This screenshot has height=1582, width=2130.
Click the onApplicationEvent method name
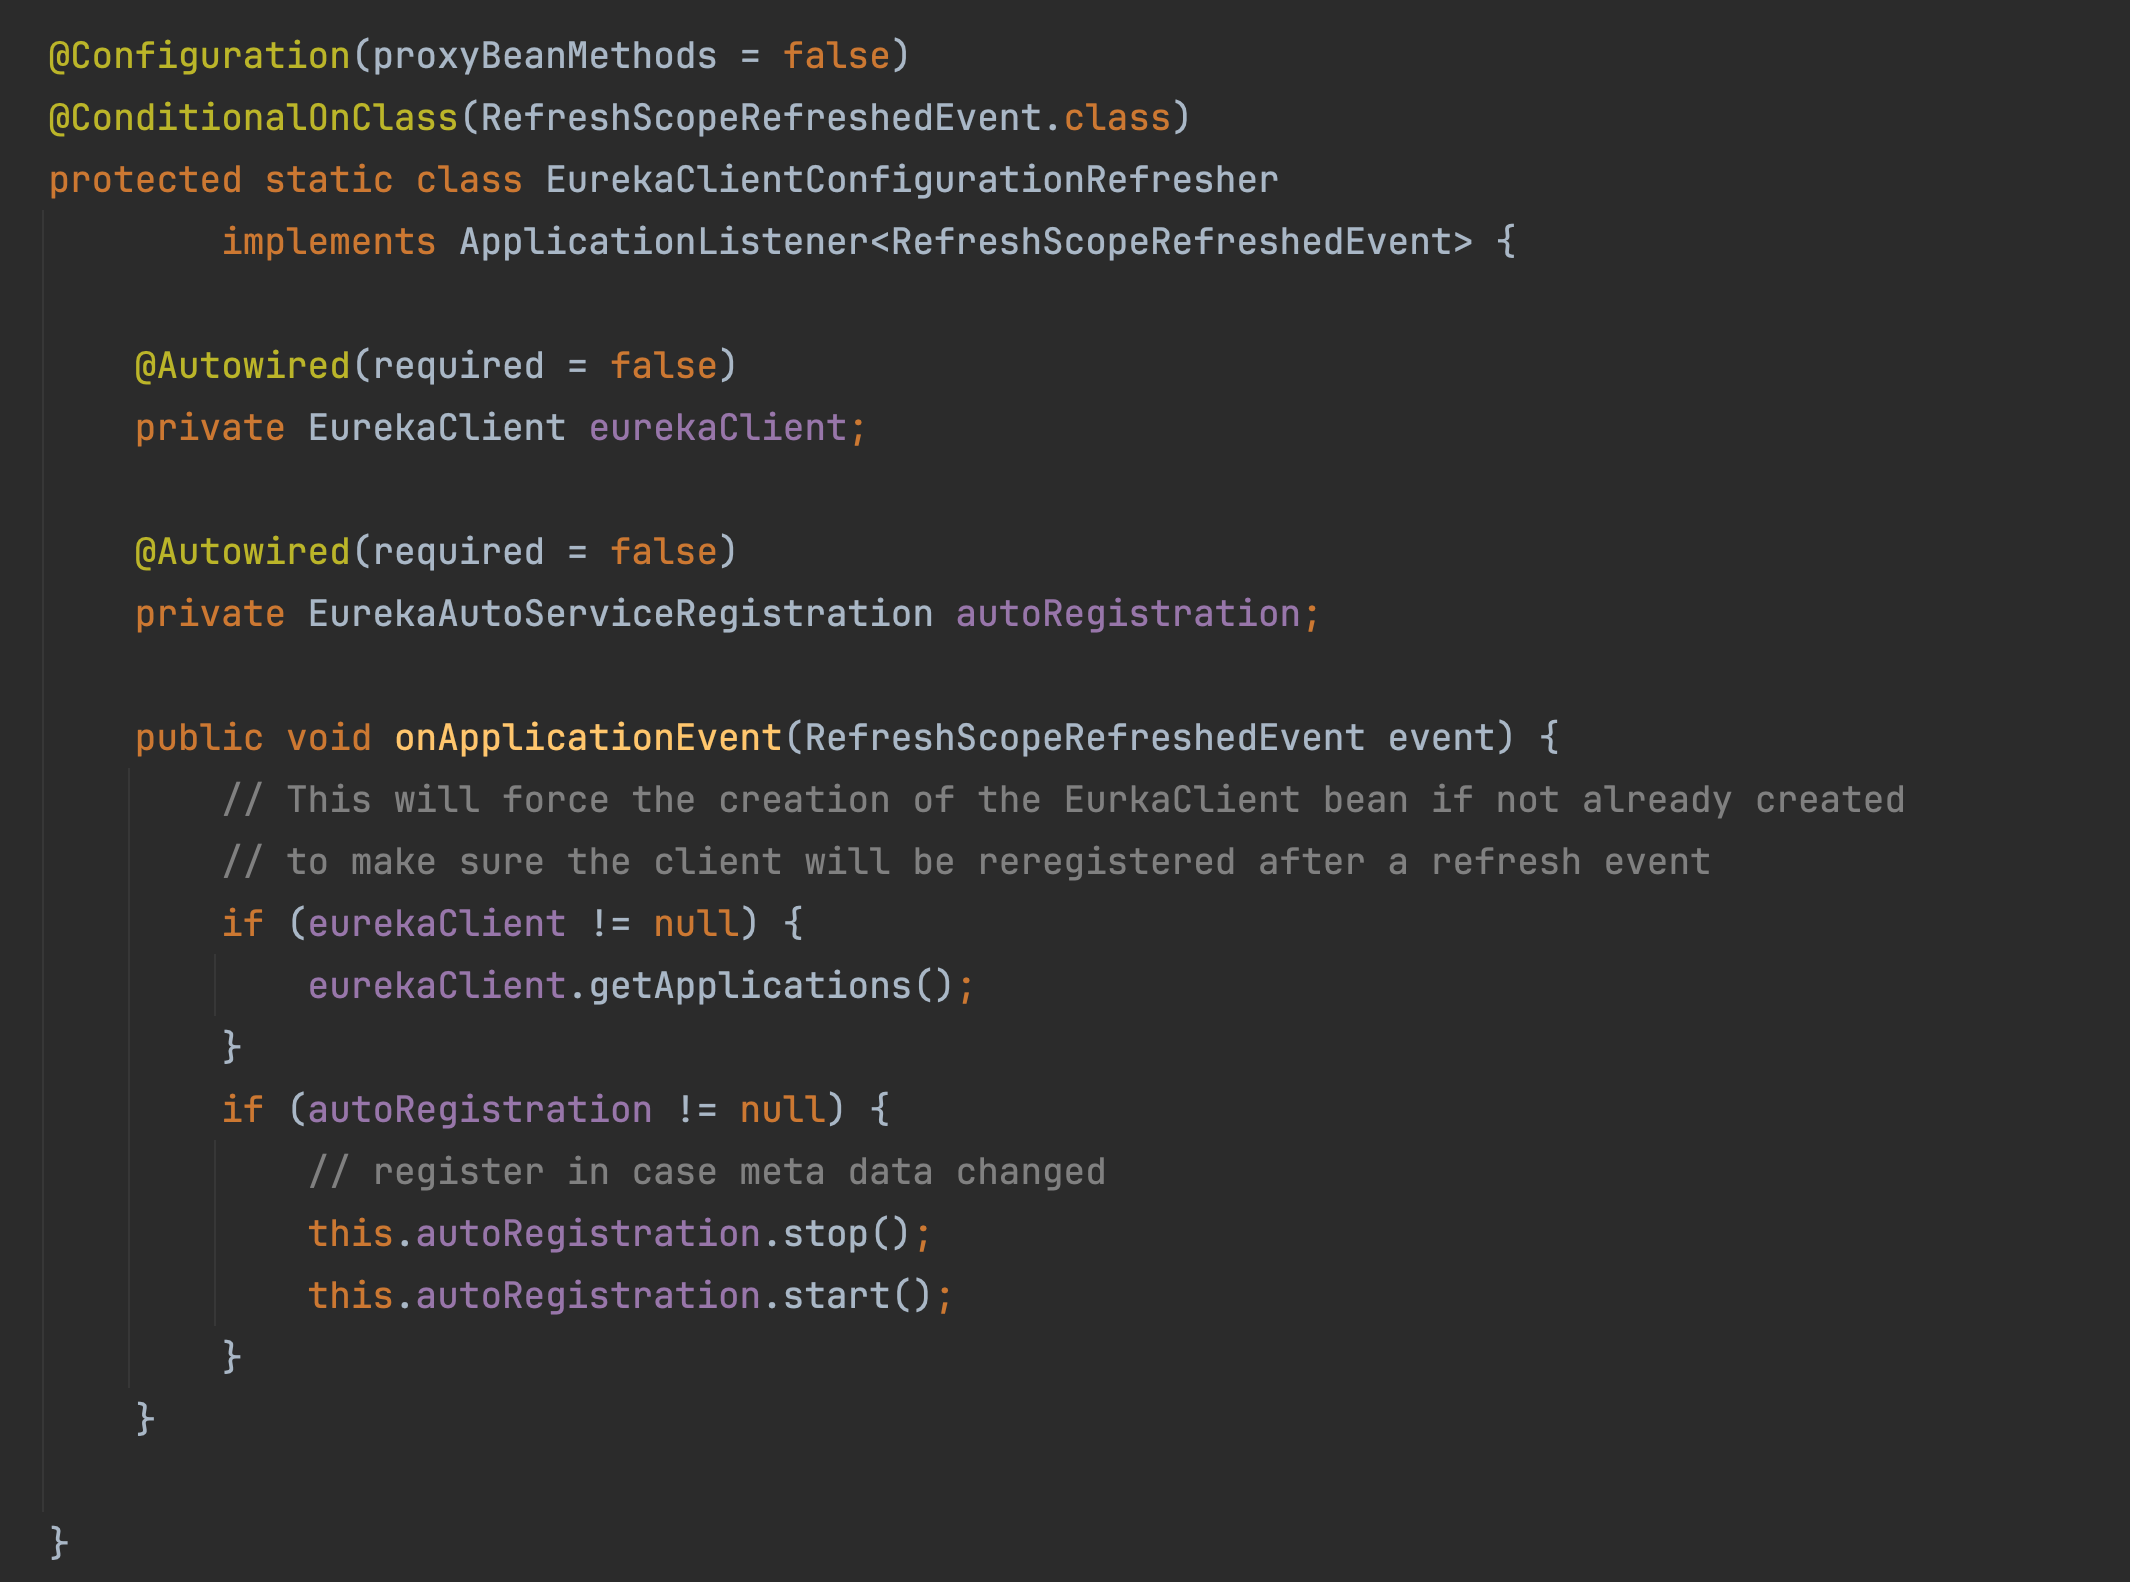click(587, 738)
